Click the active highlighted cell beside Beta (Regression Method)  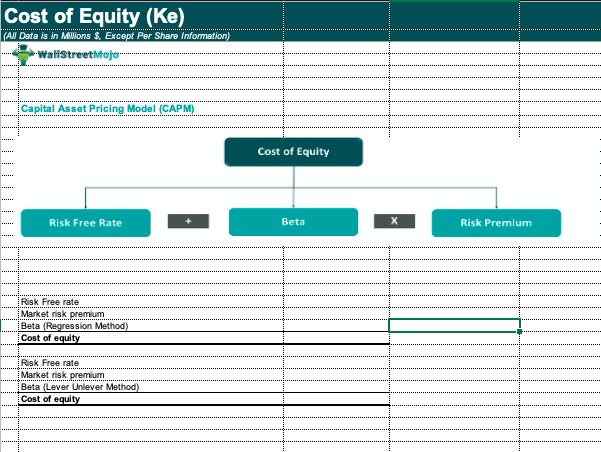click(x=454, y=325)
